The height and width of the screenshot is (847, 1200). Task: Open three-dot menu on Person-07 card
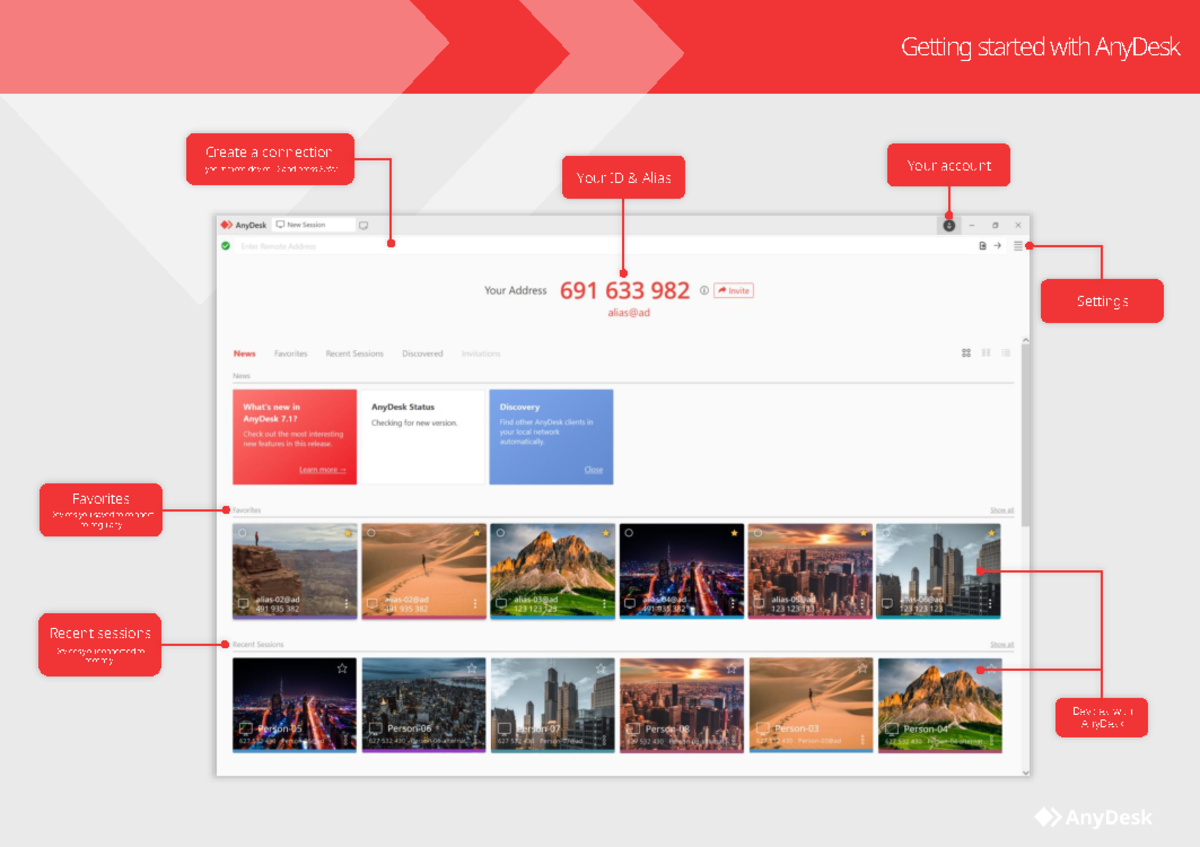(x=605, y=740)
